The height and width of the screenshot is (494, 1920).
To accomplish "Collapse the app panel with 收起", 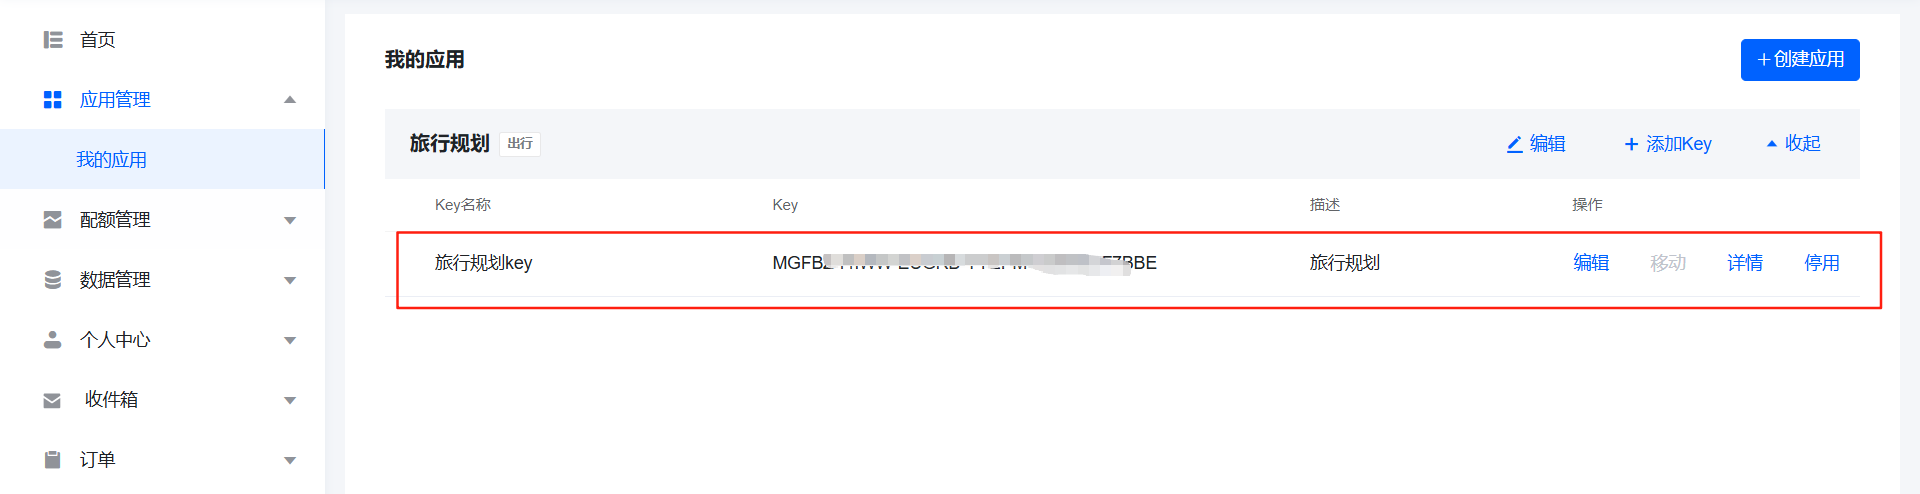I will click(1794, 144).
